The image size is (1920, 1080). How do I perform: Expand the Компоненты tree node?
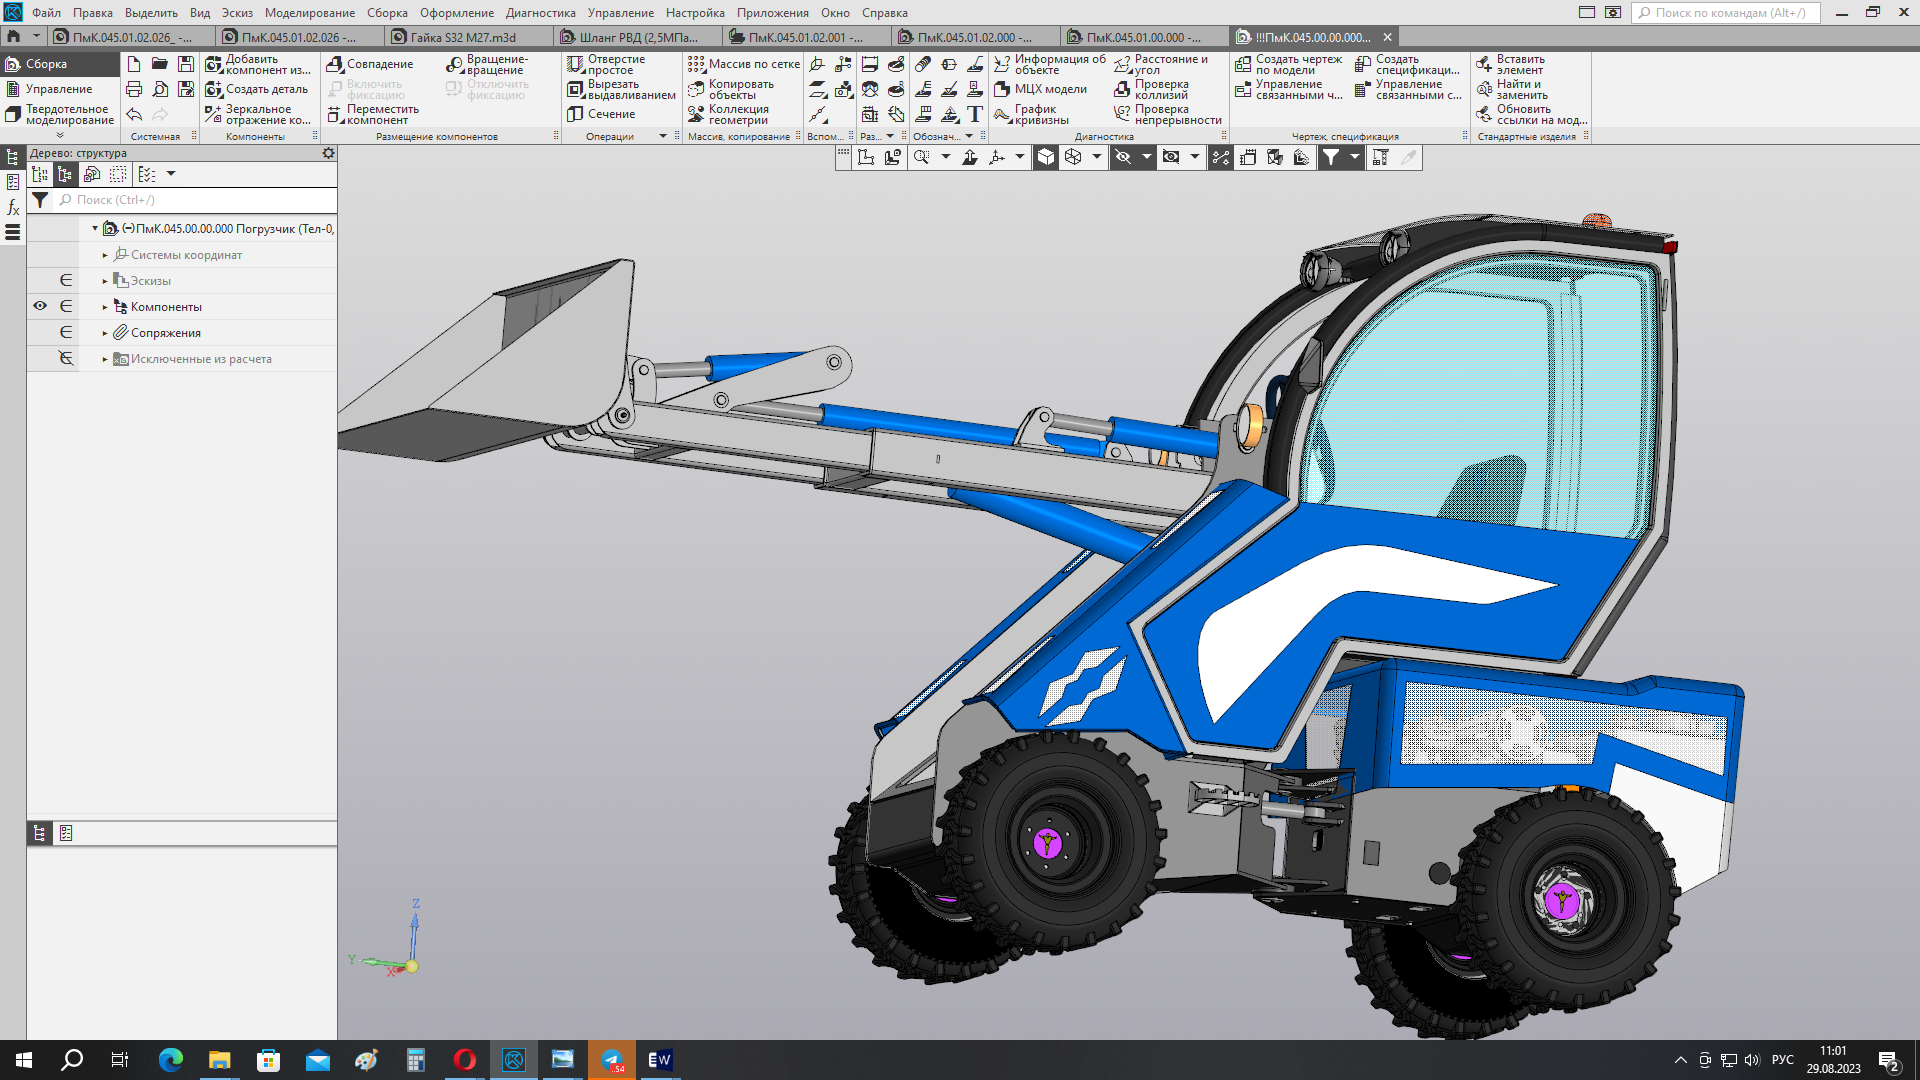[105, 307]
